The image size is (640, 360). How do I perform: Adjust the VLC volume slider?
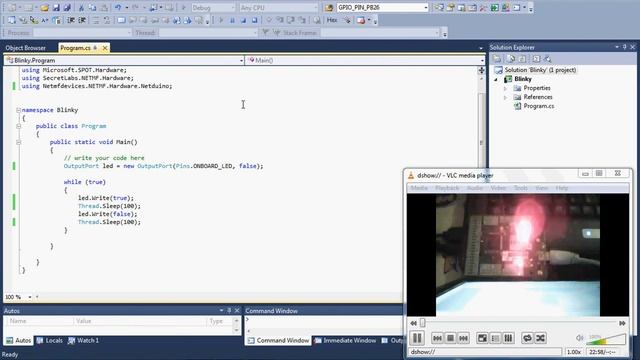click(606, 339)
